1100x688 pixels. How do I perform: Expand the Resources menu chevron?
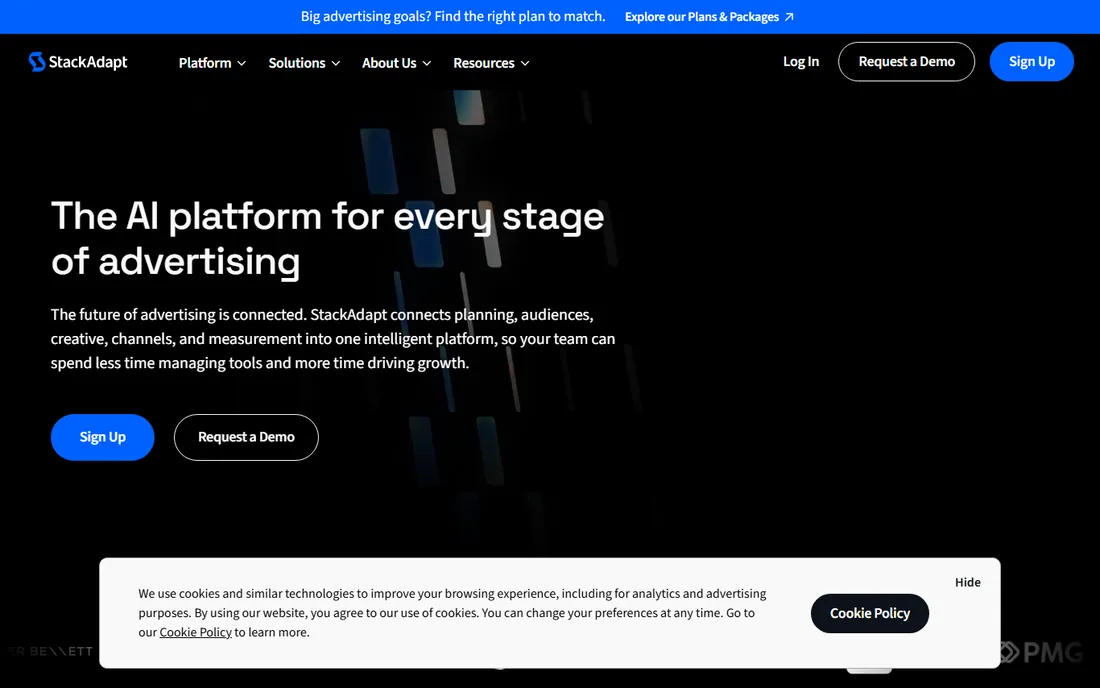(x=525, y=63)
